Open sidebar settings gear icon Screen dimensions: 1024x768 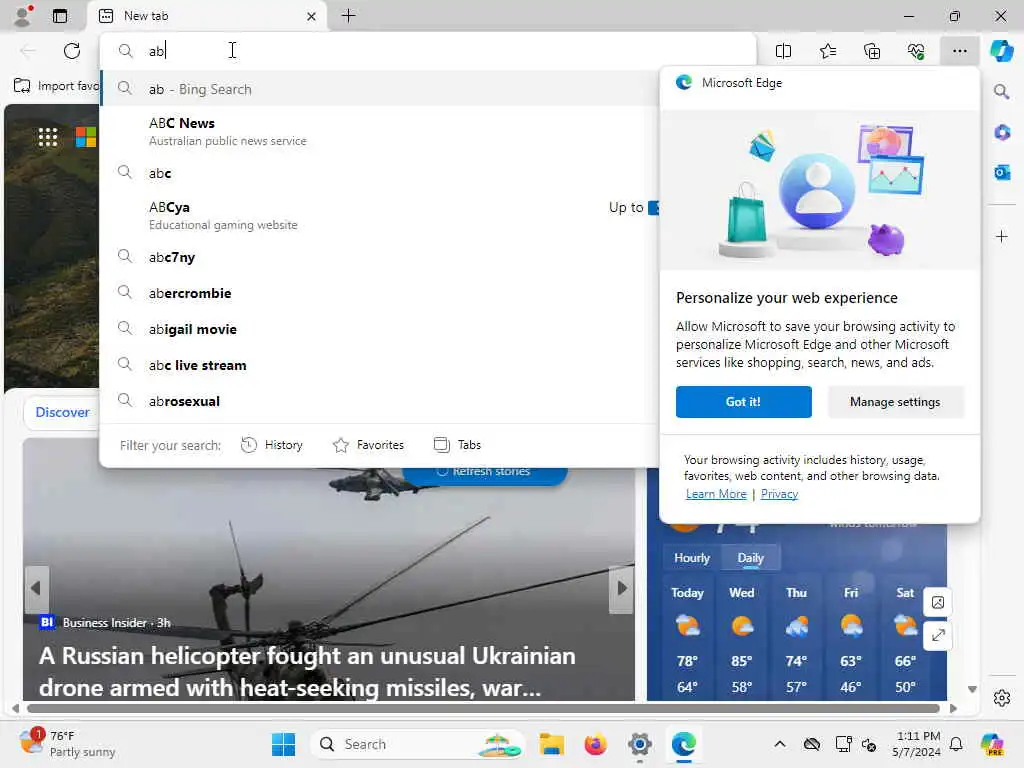pyautogui.click(x=1002, y=698)
